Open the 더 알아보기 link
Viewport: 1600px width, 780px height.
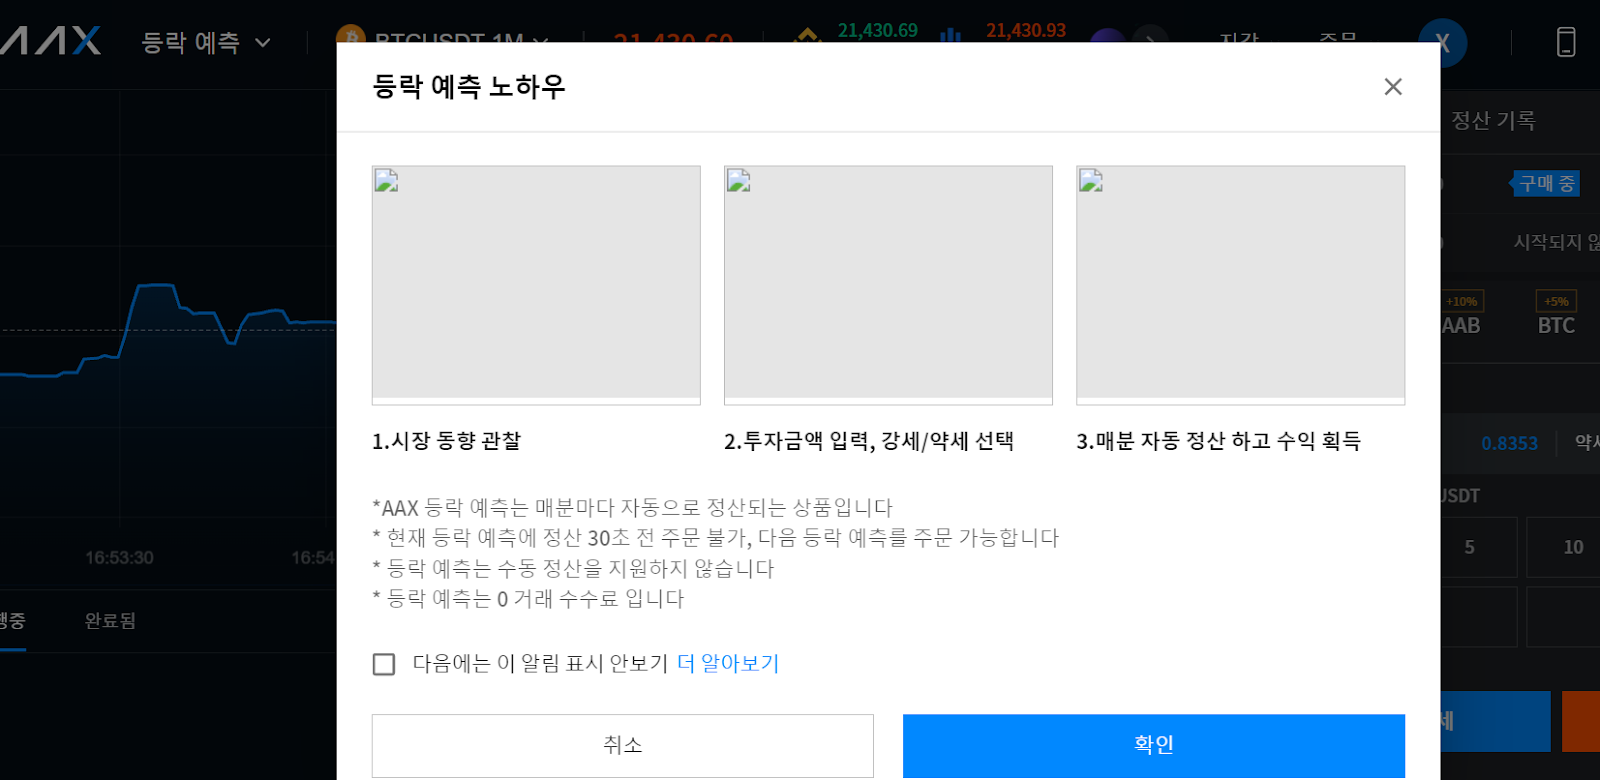(728, 663)
